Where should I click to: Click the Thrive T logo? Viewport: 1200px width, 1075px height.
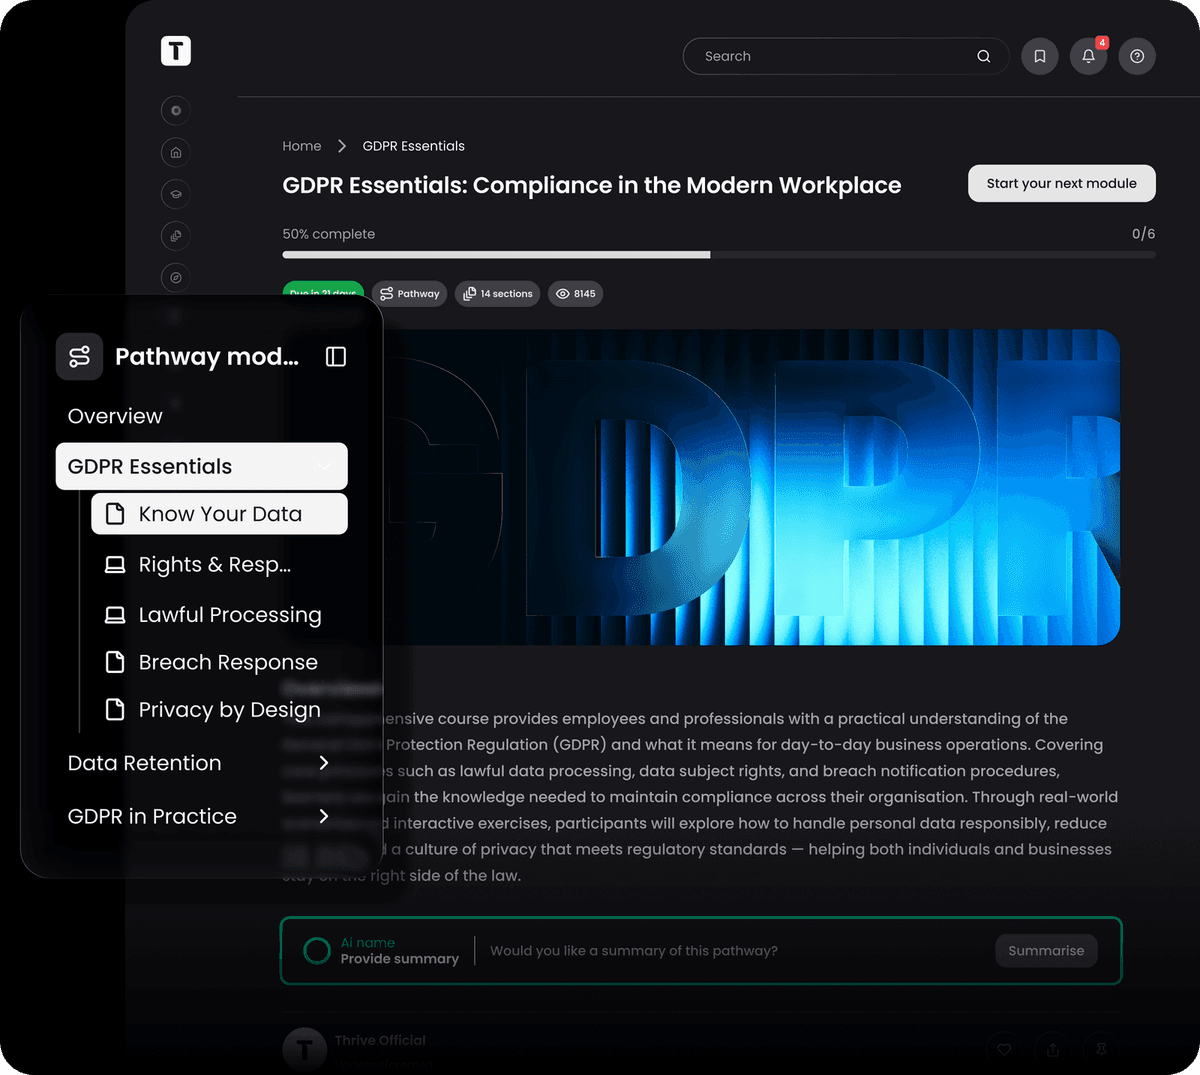tap(176, 51)
